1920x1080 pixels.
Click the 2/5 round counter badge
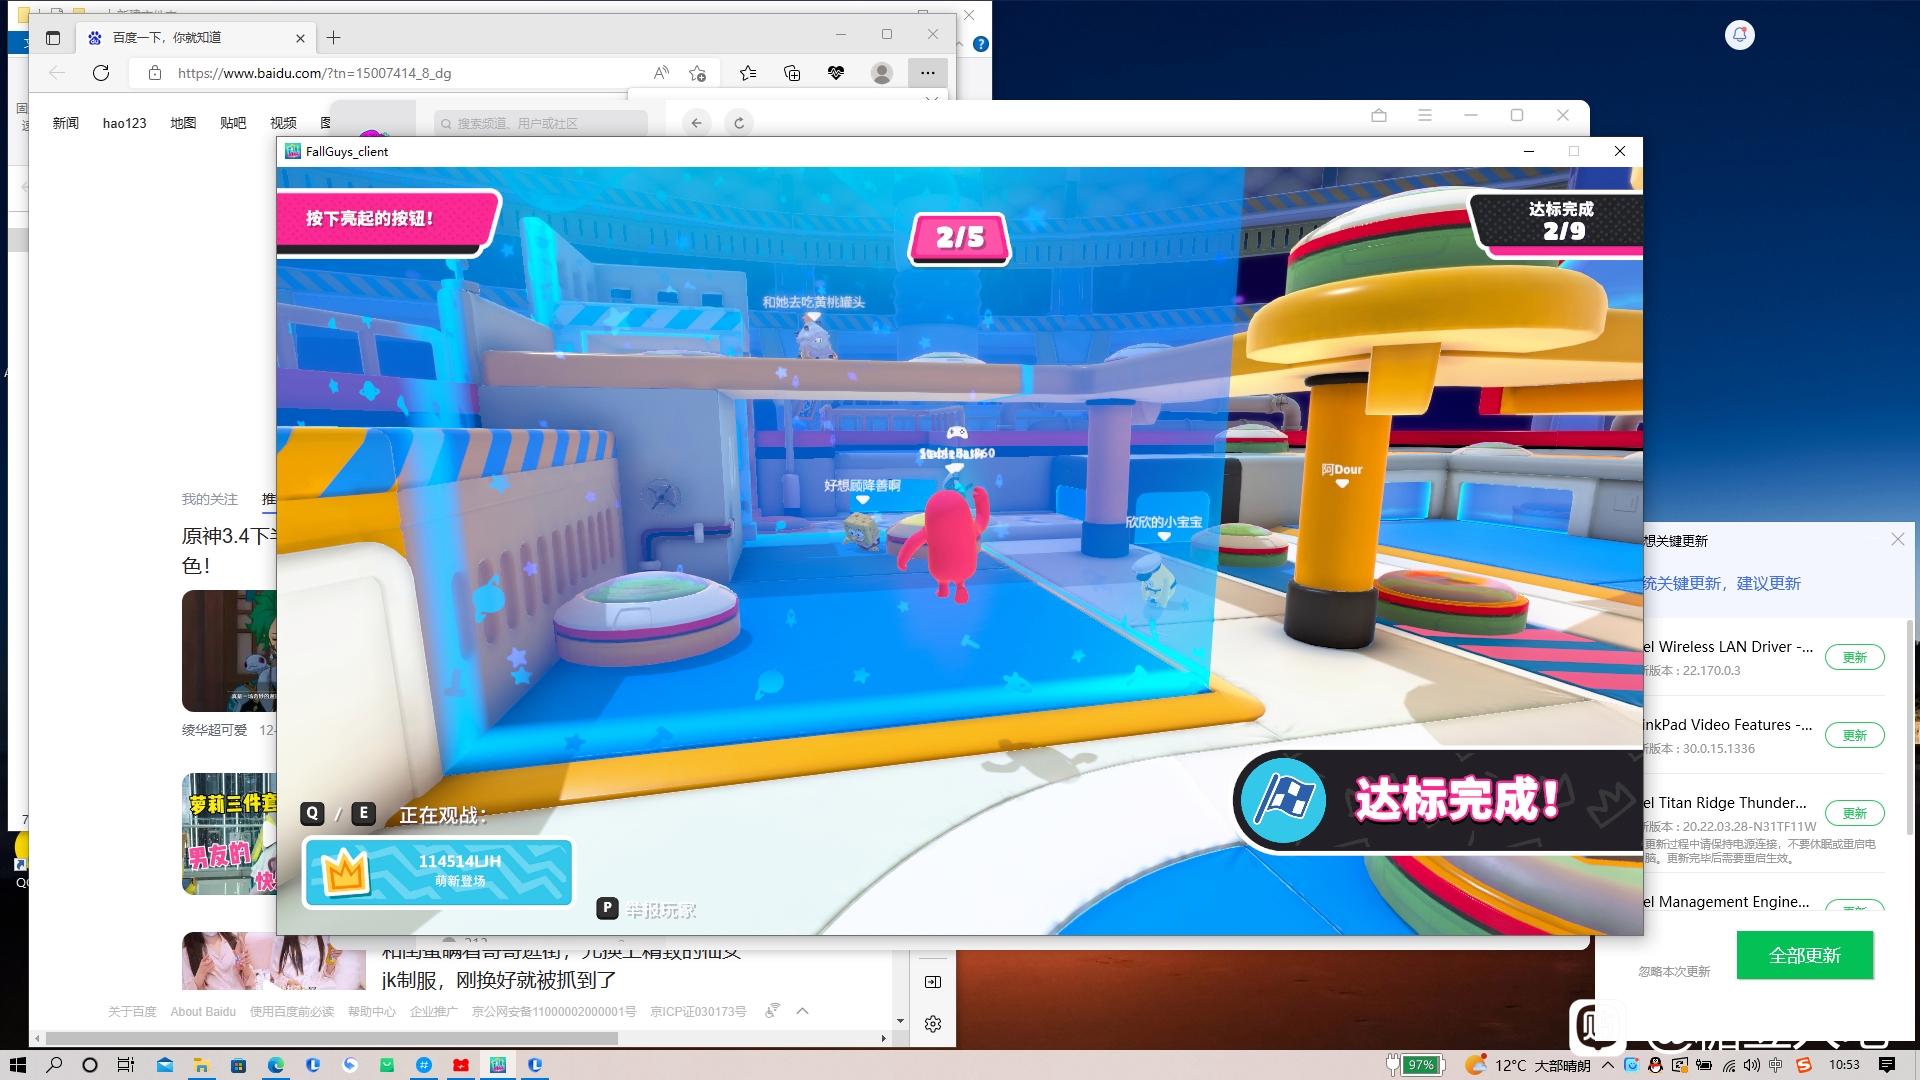[x=960, y=238]
